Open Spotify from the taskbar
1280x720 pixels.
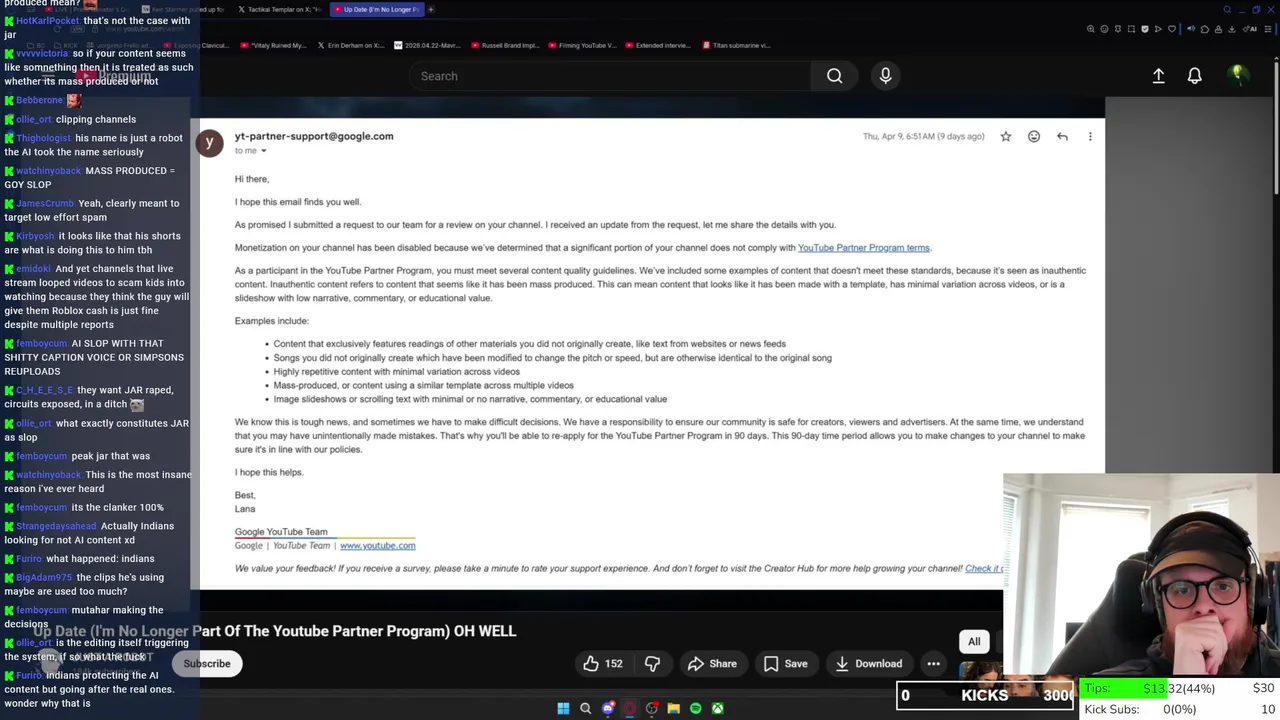pyautogui.click(x=695, y=708)
